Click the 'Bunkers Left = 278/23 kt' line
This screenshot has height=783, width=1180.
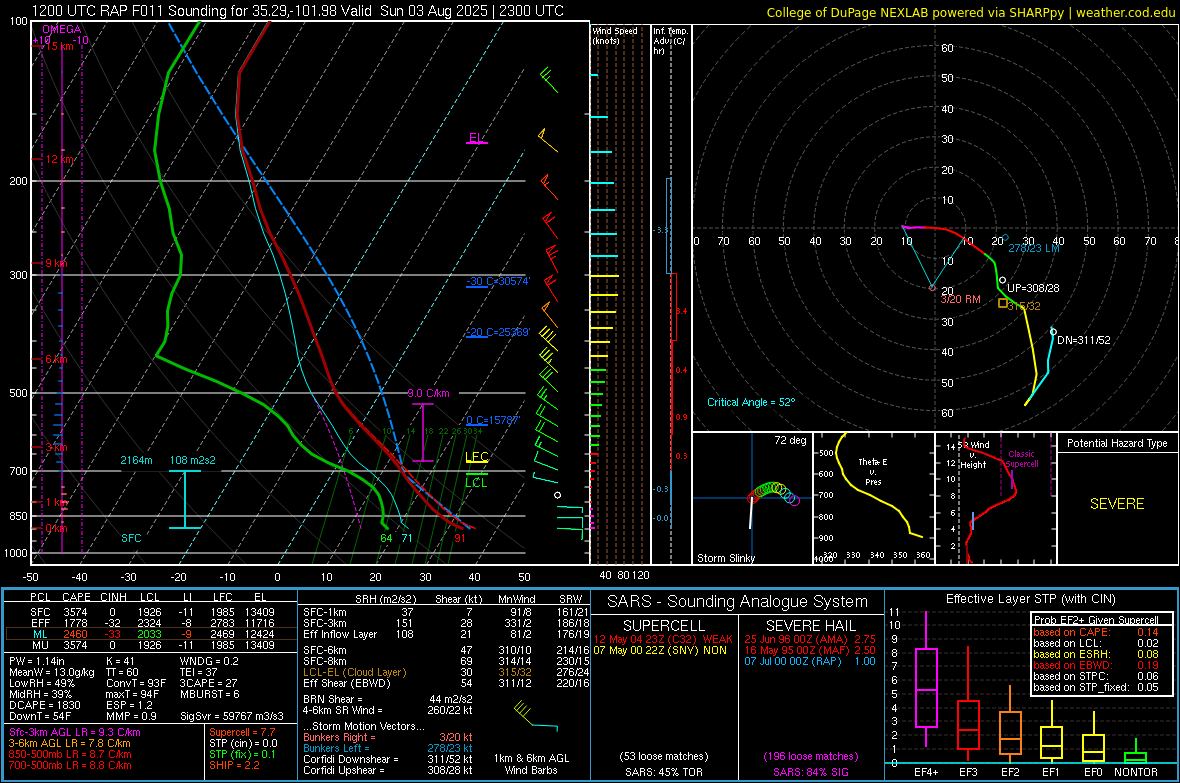[387, 748]
